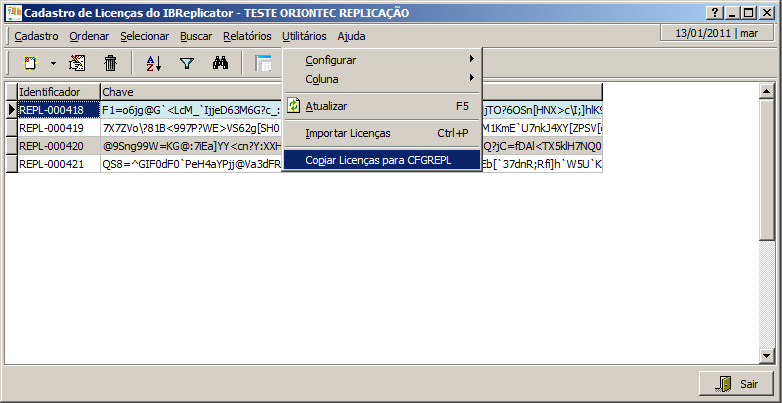Open the Ajuda menu
The image size is (782, 403).
pyautogui.click(x=351, y=36)
